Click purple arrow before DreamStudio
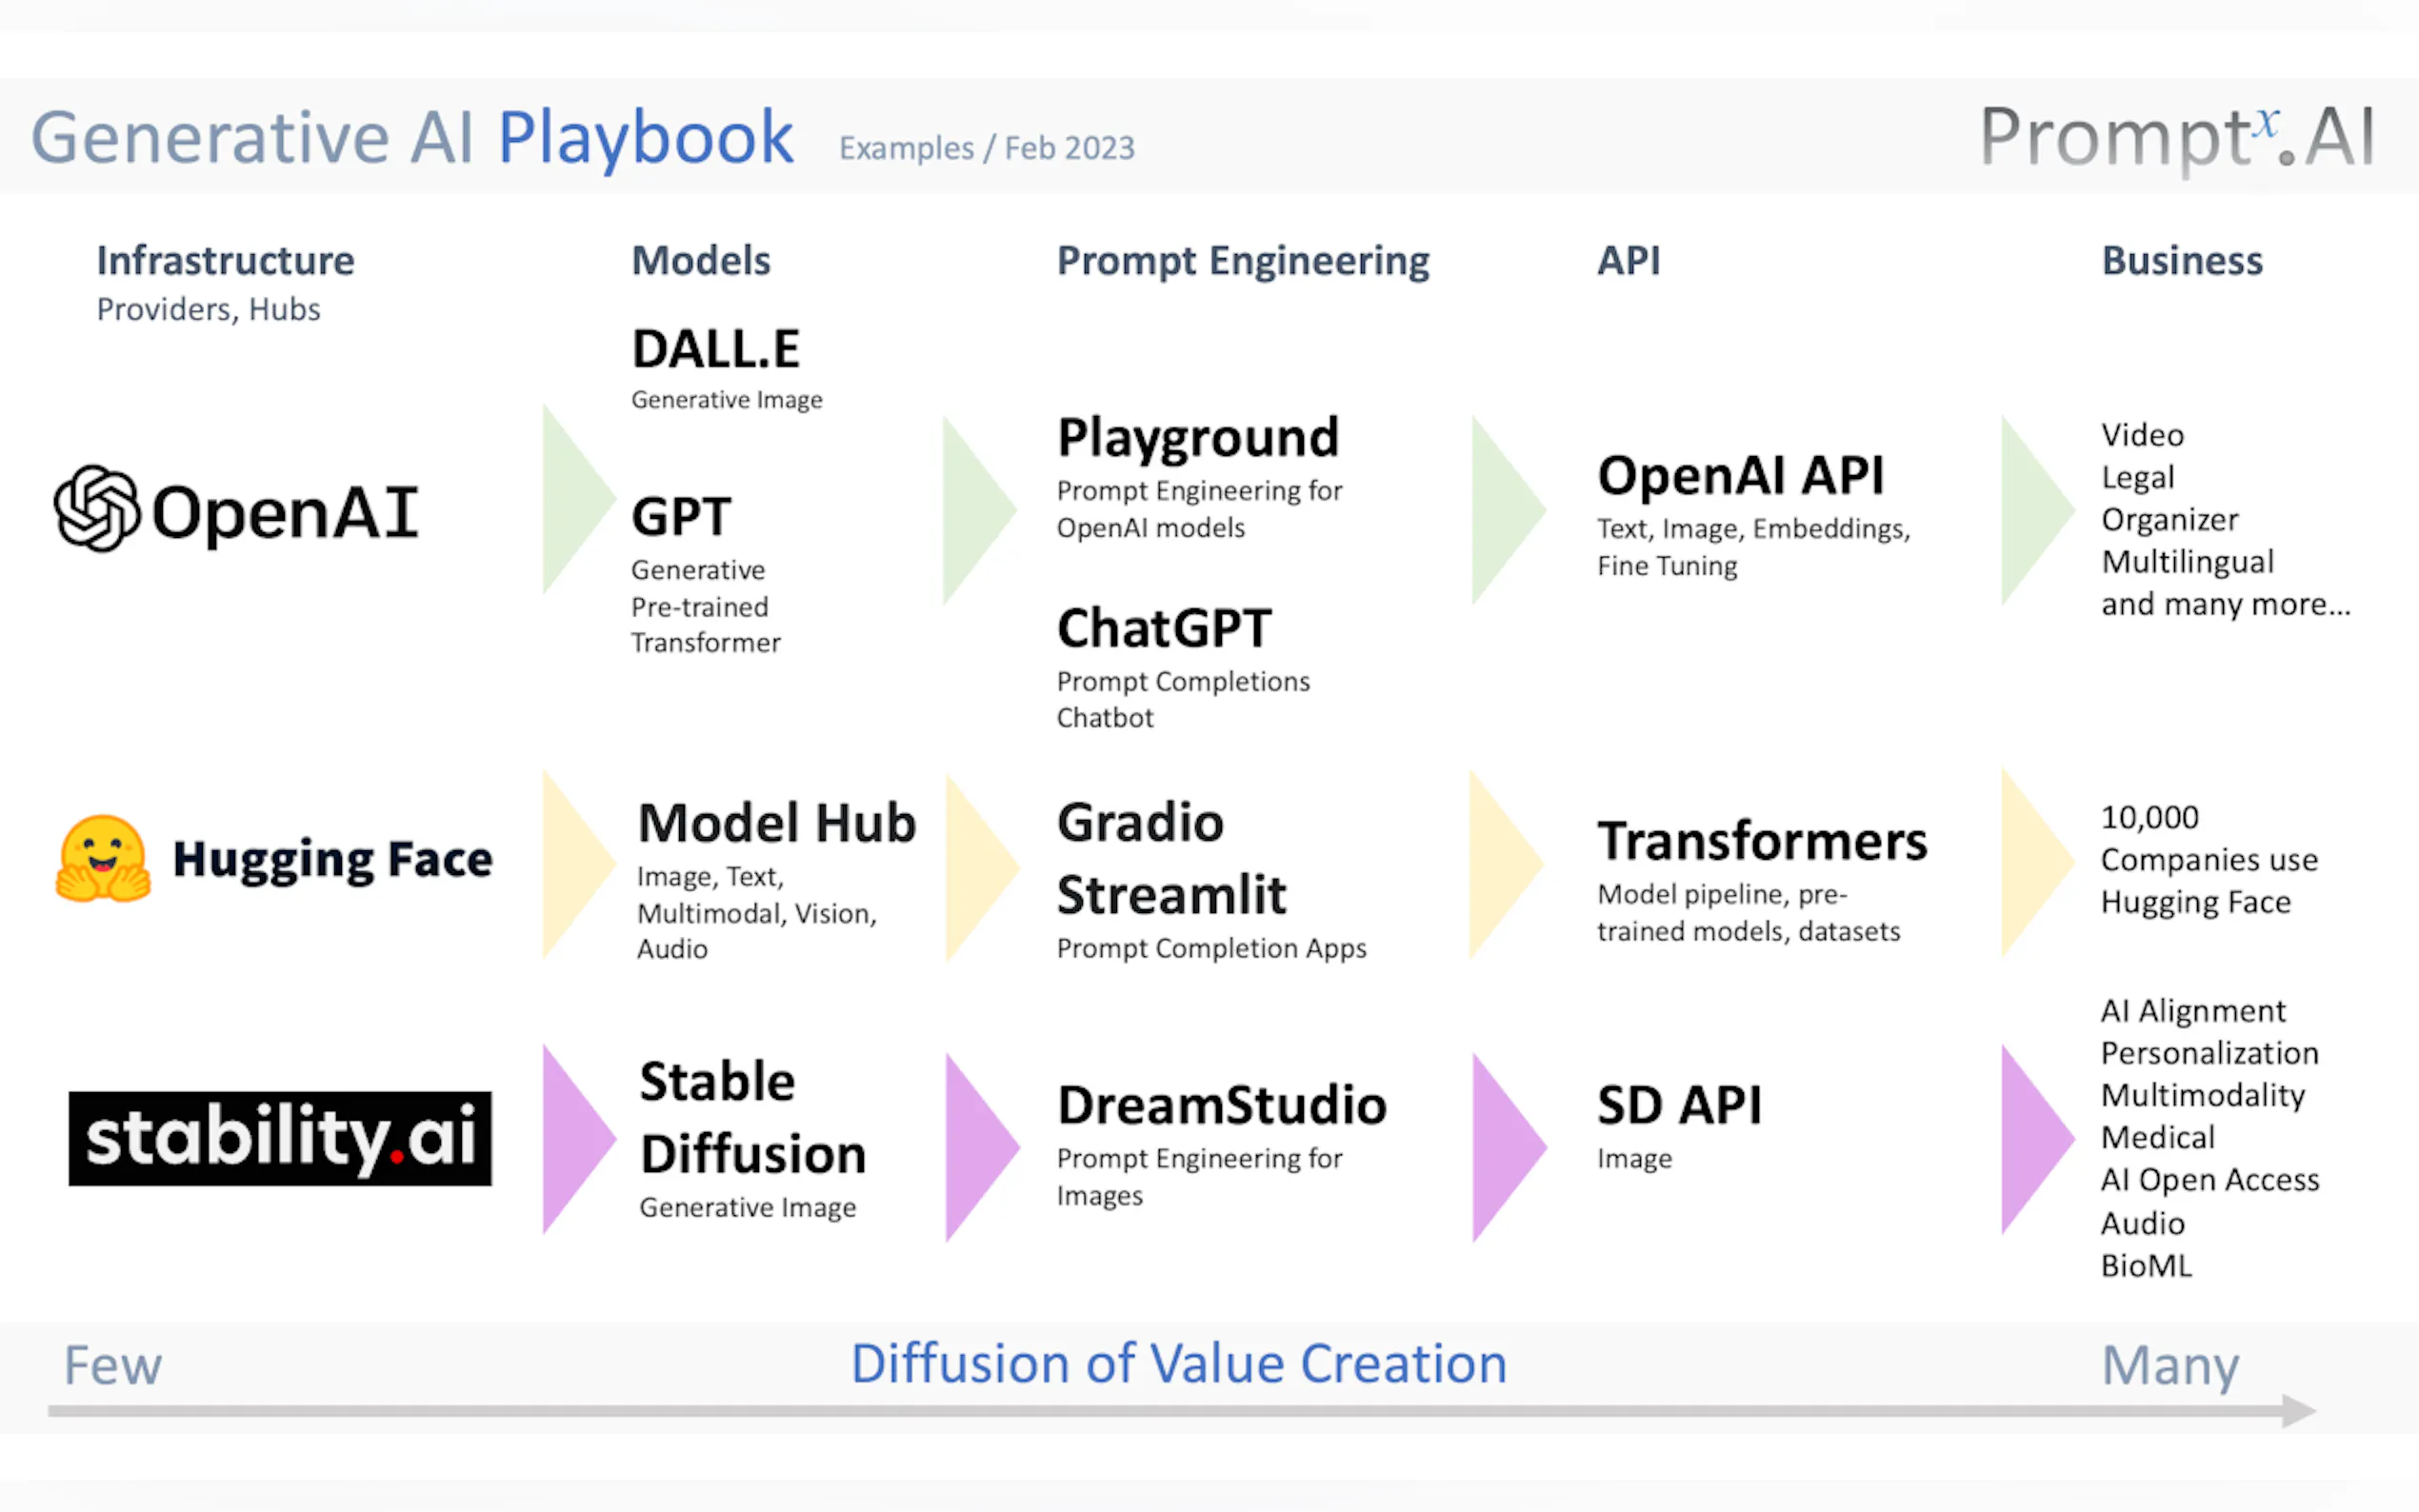This screenshot has height=1512, width=2419. coord(975,1146)
